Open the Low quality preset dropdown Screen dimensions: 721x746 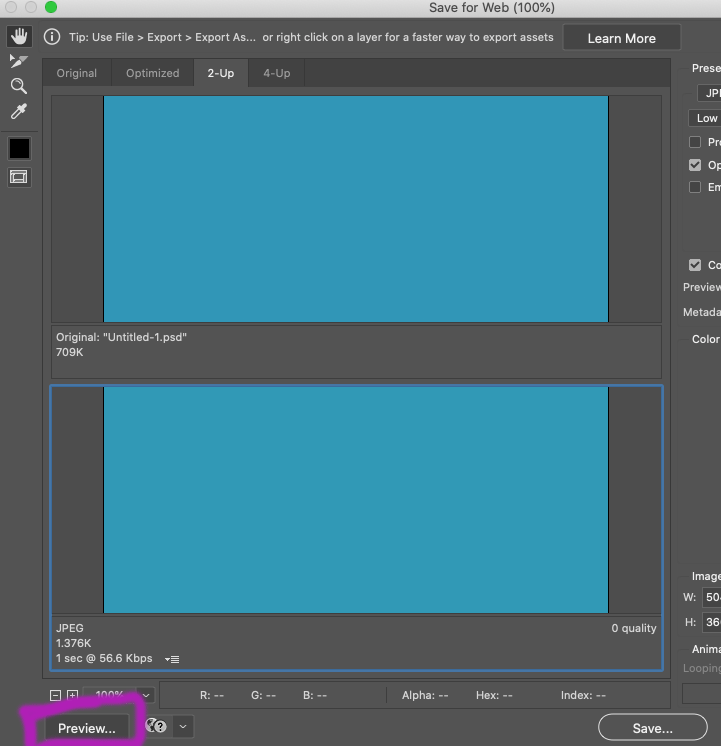tap(705, 118)
